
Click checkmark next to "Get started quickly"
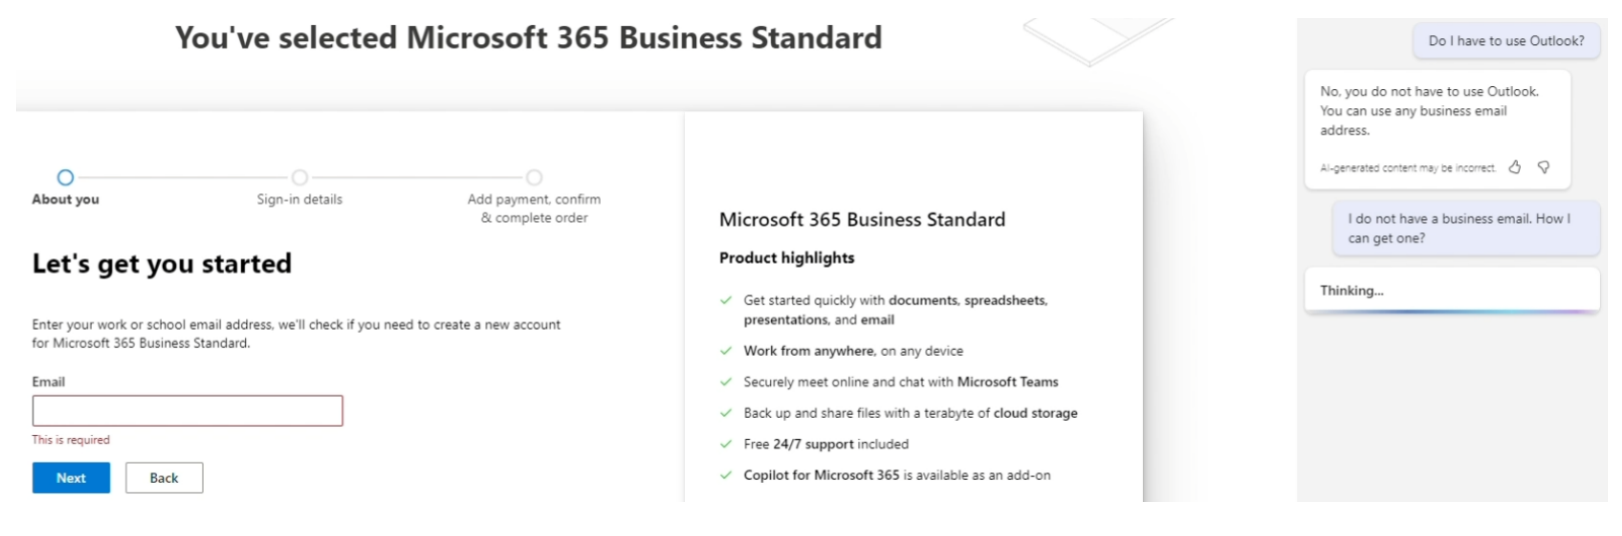point(726,300)
